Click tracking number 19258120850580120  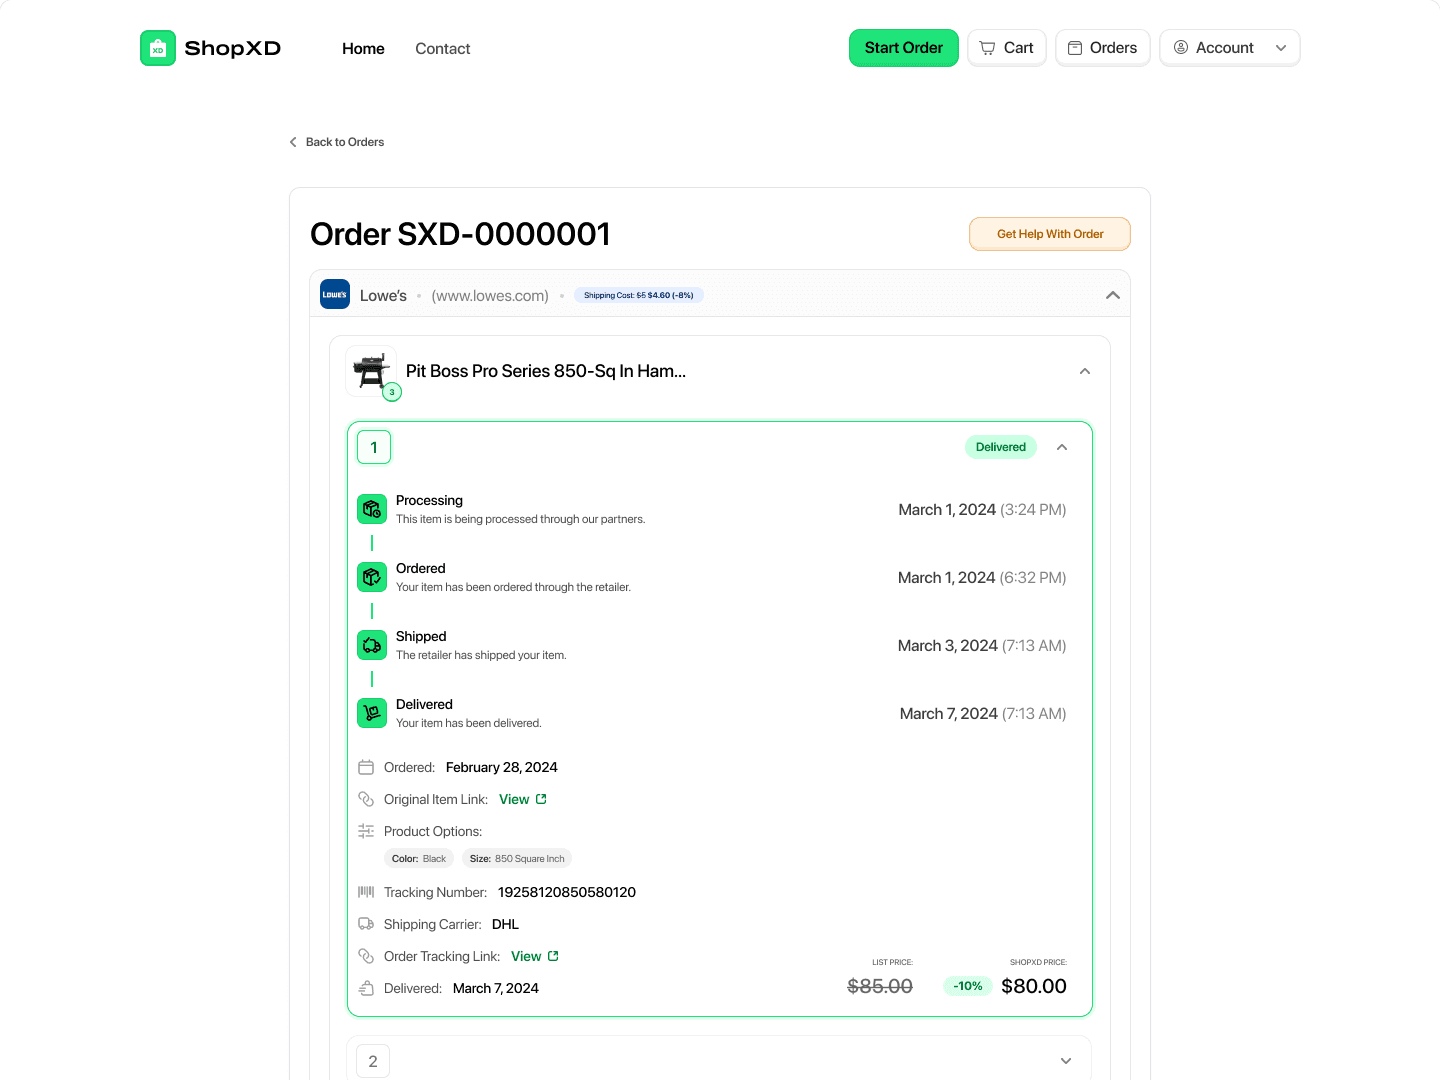[x=567, y=892]
